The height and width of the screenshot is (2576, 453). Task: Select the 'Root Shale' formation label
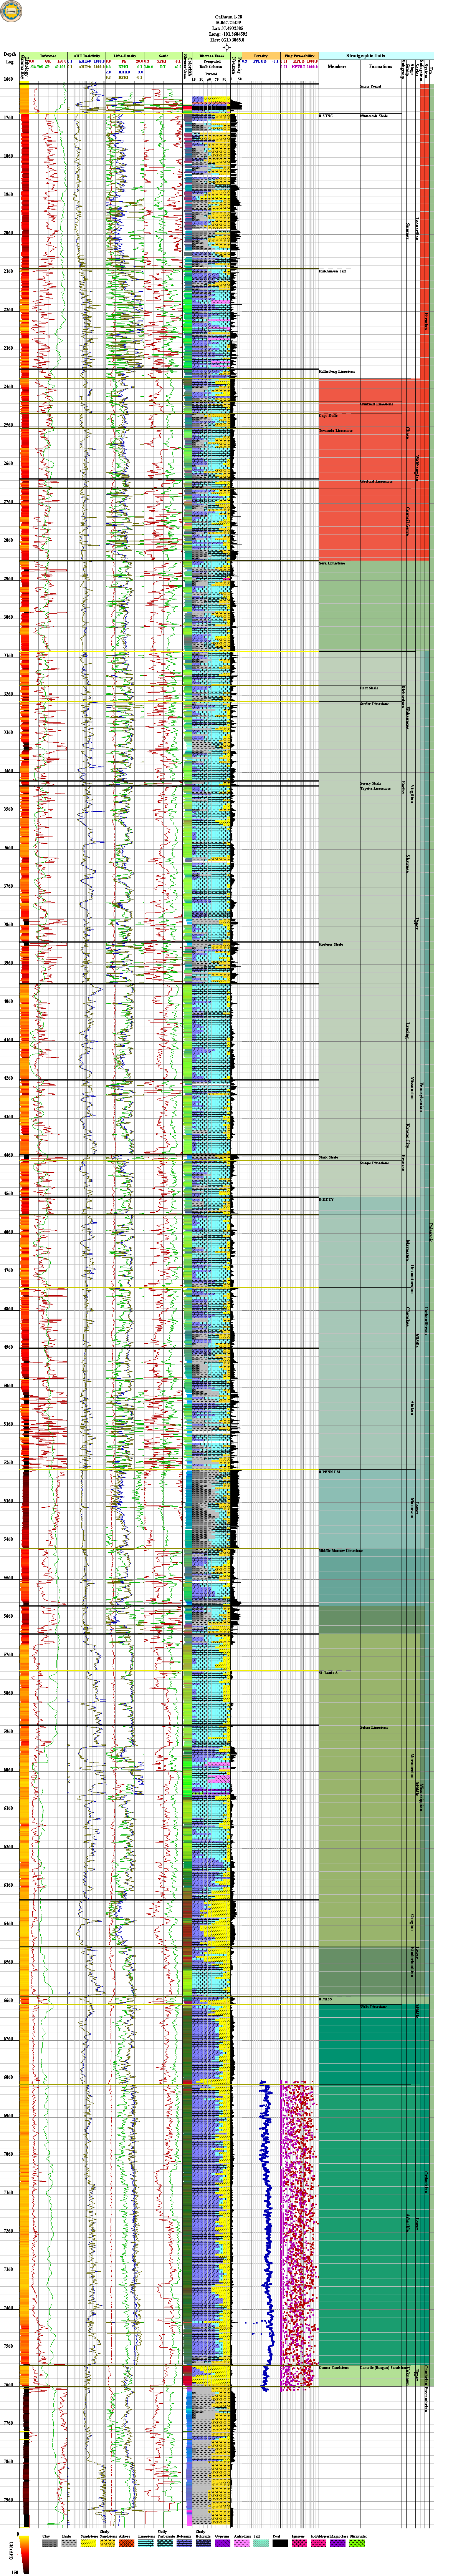pos(369,688)
